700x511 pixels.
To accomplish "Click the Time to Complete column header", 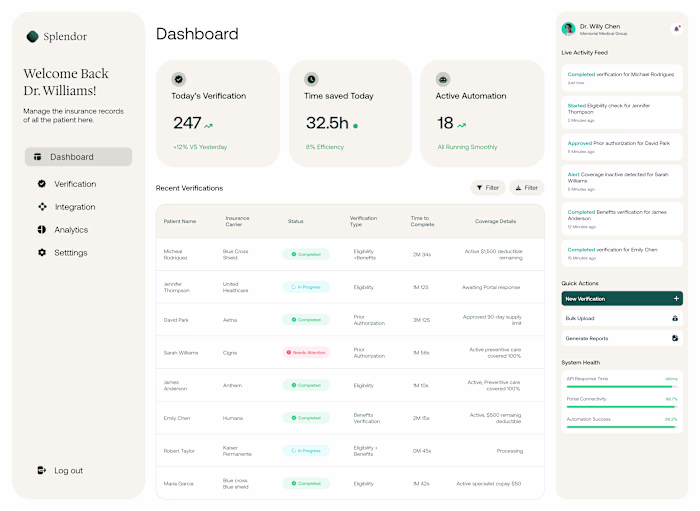I will pyautogui.click(x=422, y=221).
